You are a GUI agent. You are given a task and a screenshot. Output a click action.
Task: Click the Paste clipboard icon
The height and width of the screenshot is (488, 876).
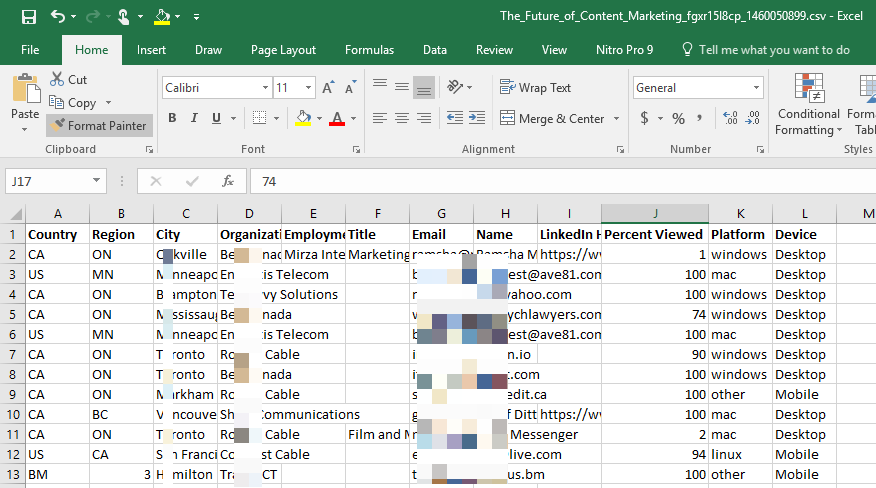pos(26,89)
